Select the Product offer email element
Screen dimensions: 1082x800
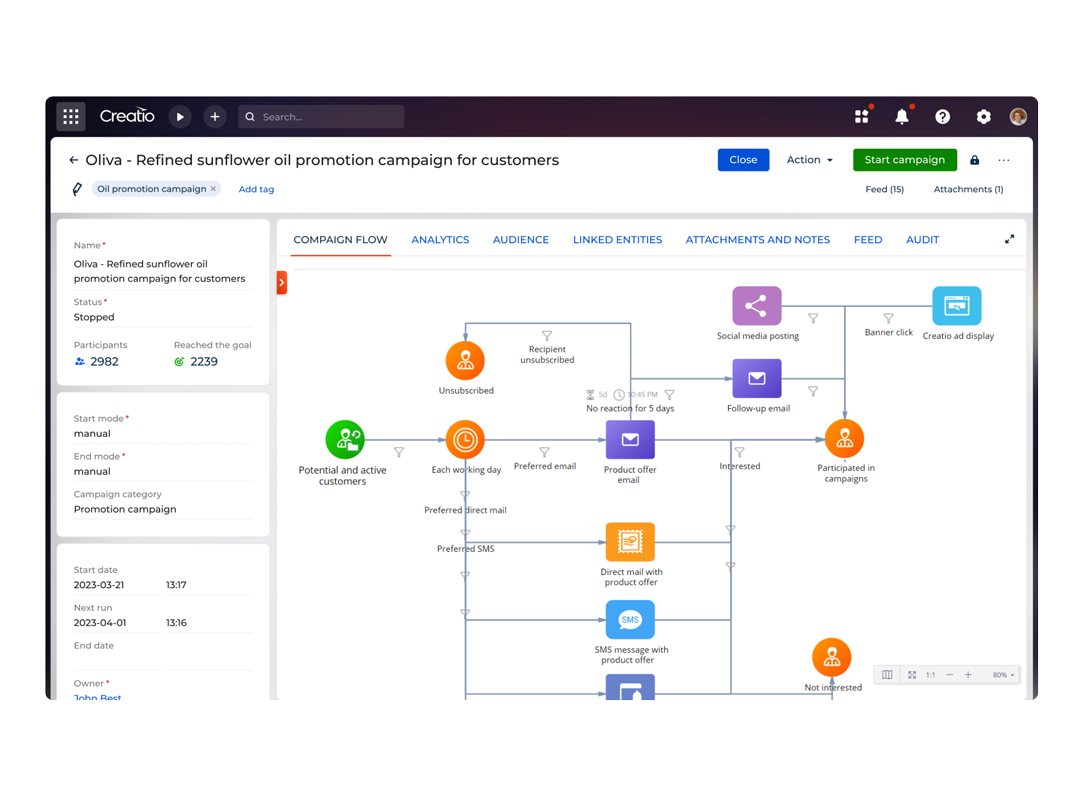tap(630, 439)
